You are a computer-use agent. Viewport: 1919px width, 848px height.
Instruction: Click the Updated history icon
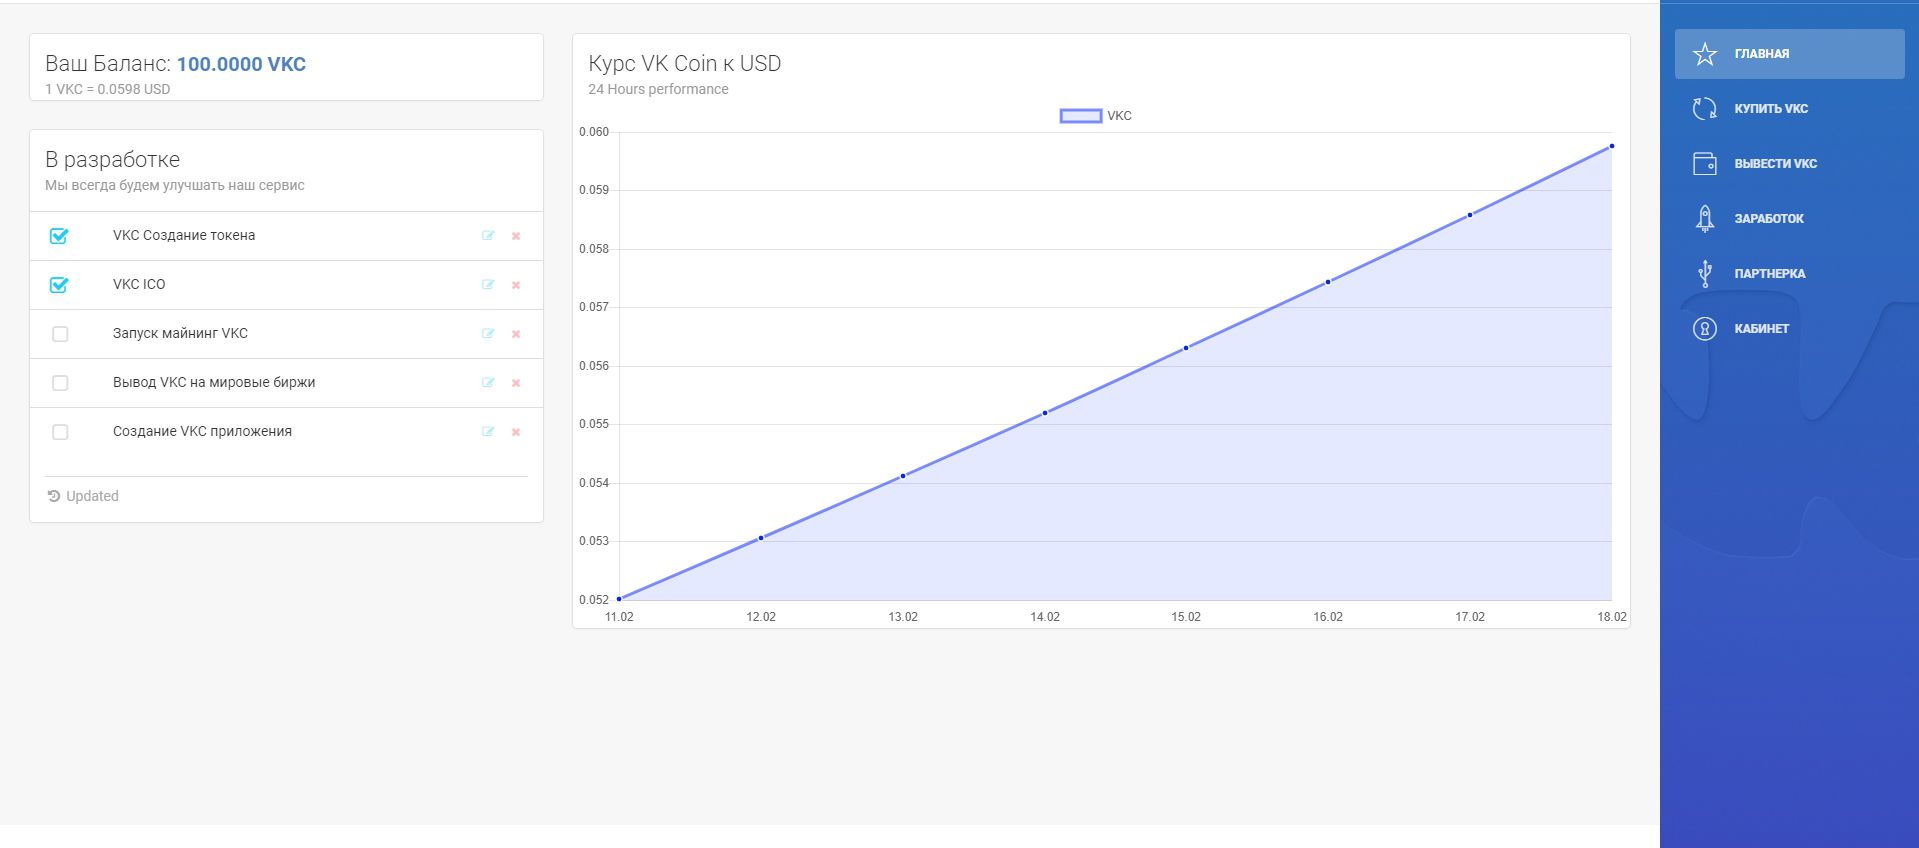[x=54, y=496]
